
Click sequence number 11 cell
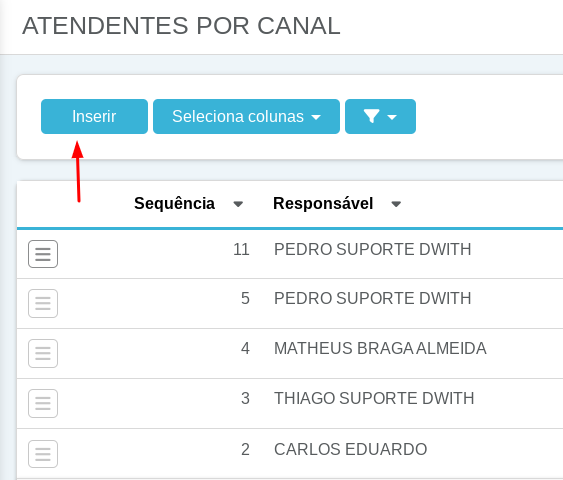241,249
